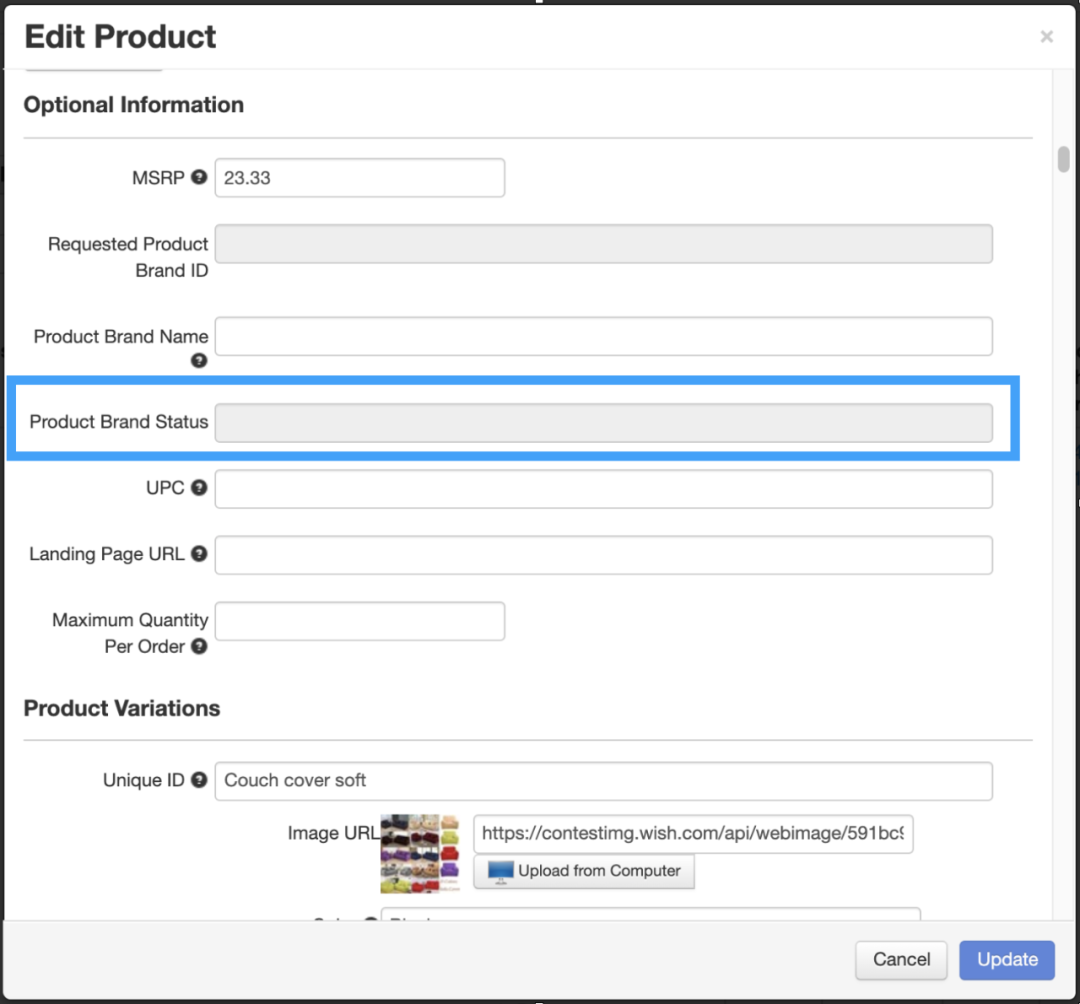Image resolution: width=1080 pixels, height=1004 pixels.
Task: Click into the Product Brand Name field
Action: pyautogui.click(x=603, y=336)
